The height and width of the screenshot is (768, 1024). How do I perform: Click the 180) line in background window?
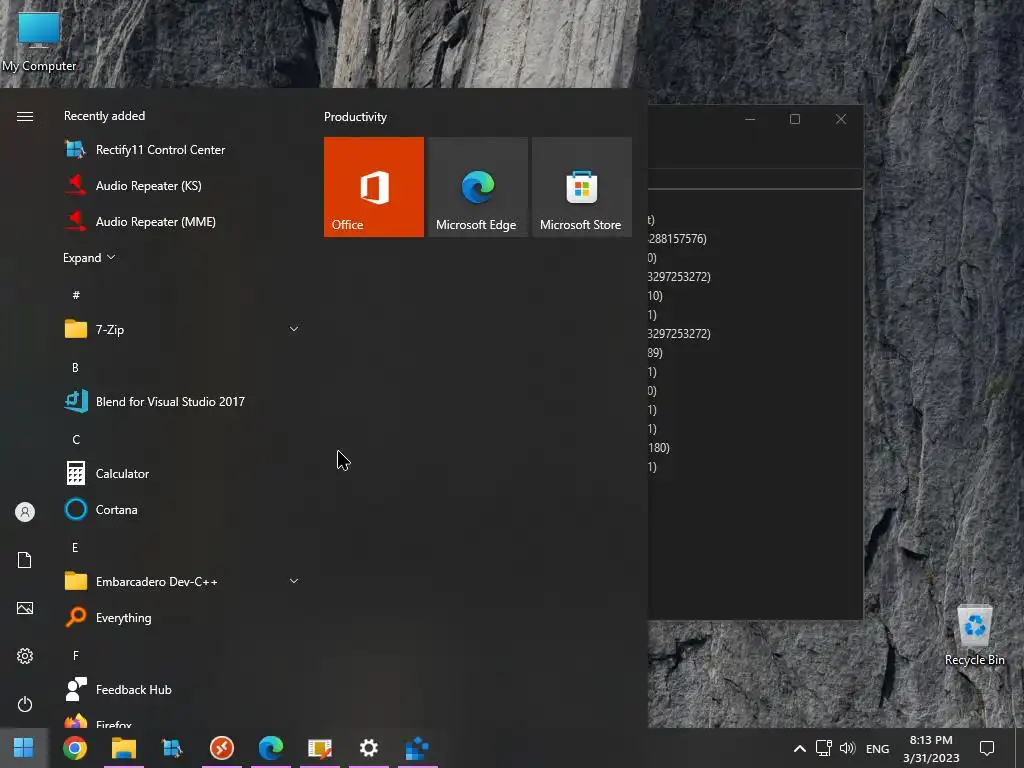[659, 447]
